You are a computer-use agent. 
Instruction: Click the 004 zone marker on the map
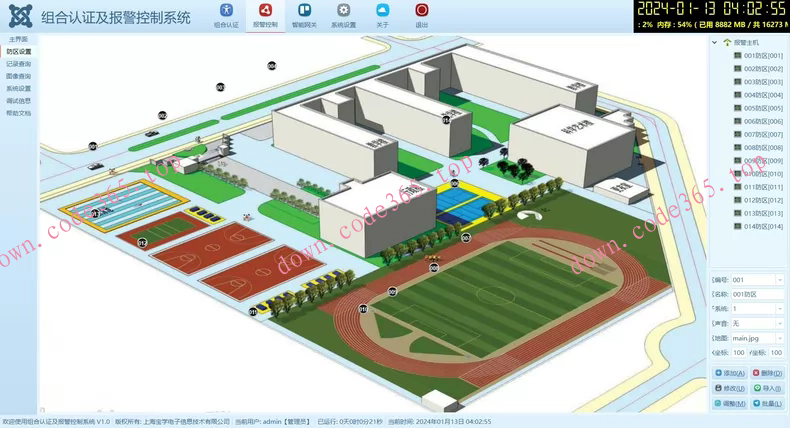[272, 66]
